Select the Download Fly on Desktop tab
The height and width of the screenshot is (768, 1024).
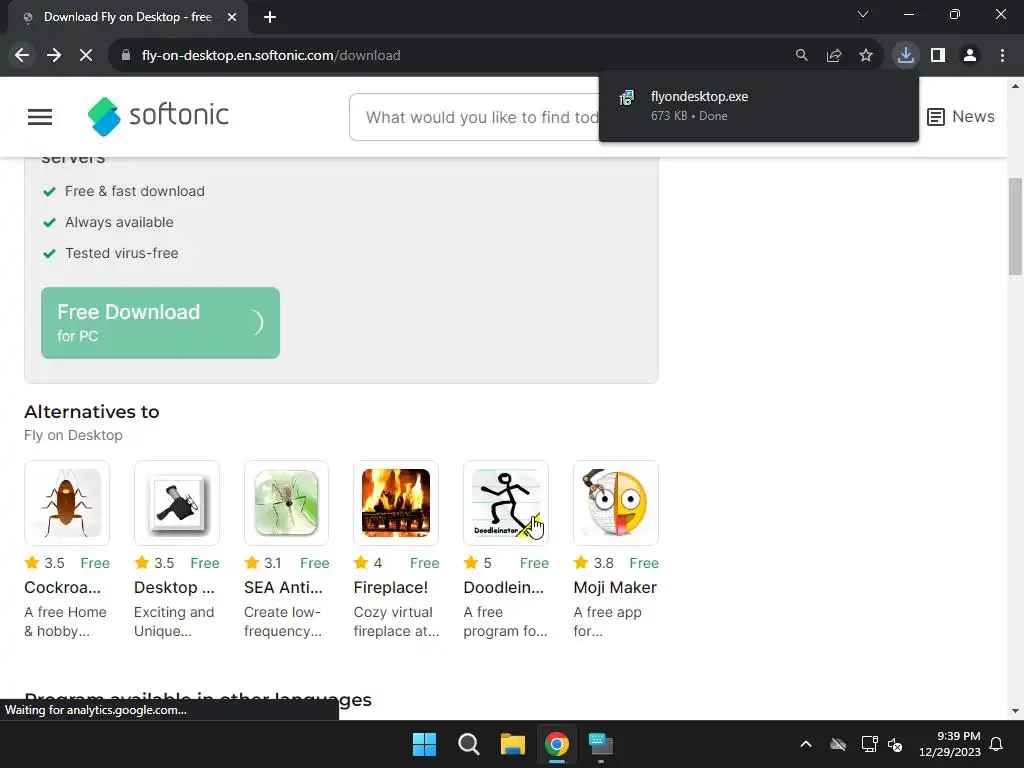click(127, 17)
